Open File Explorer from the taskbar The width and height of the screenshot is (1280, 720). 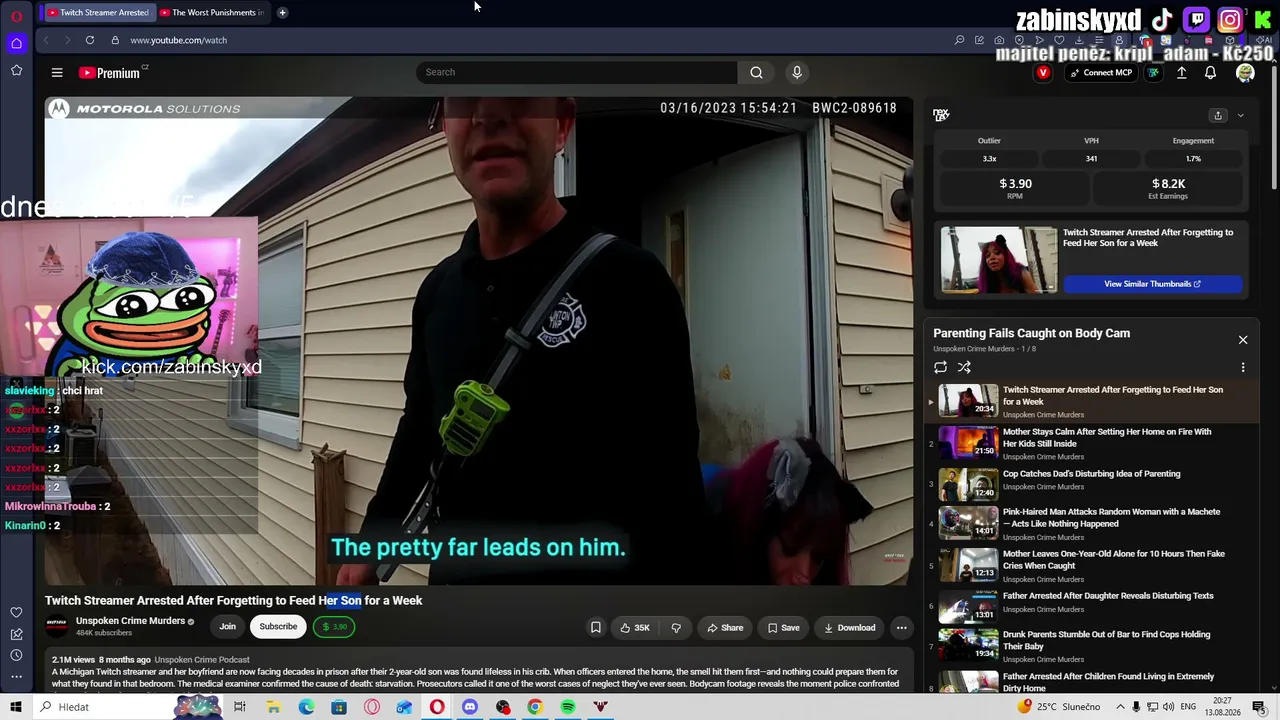[x=273, y=707]
